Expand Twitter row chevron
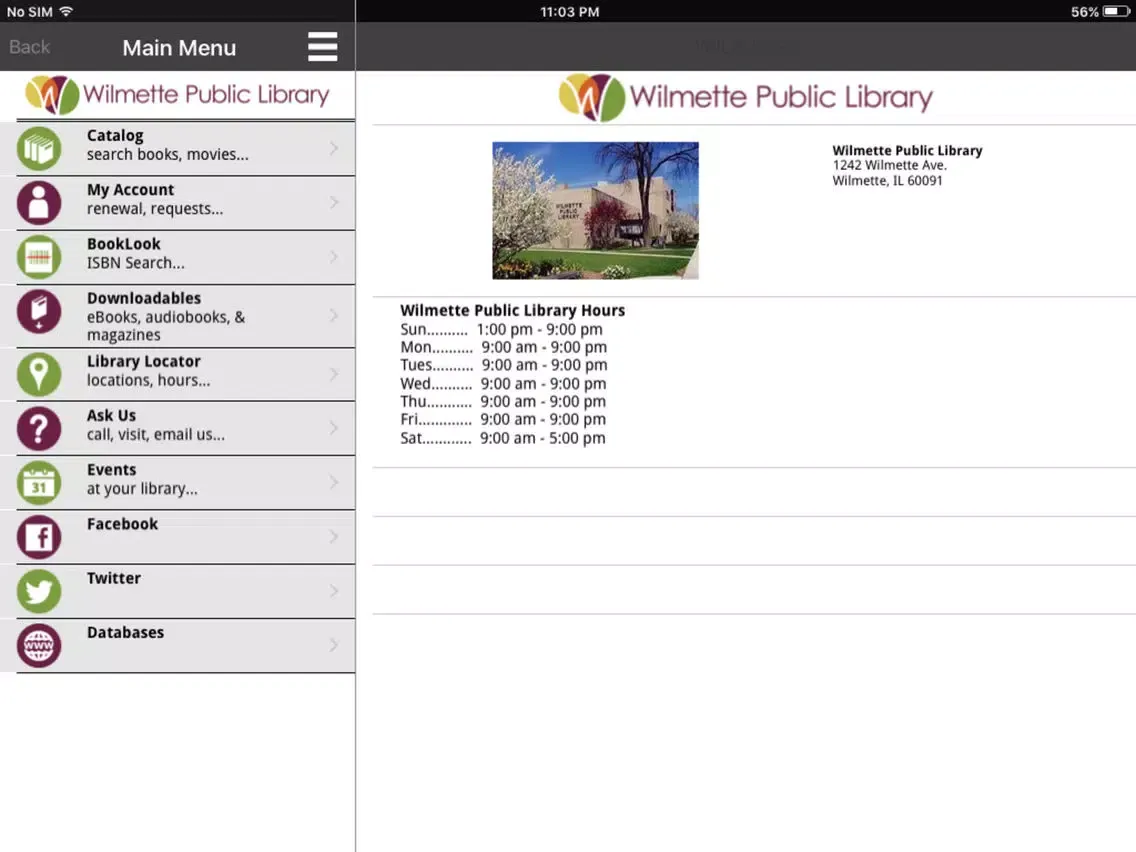Viewport: 1136px width, 852px height. click(x=333, y=591)
